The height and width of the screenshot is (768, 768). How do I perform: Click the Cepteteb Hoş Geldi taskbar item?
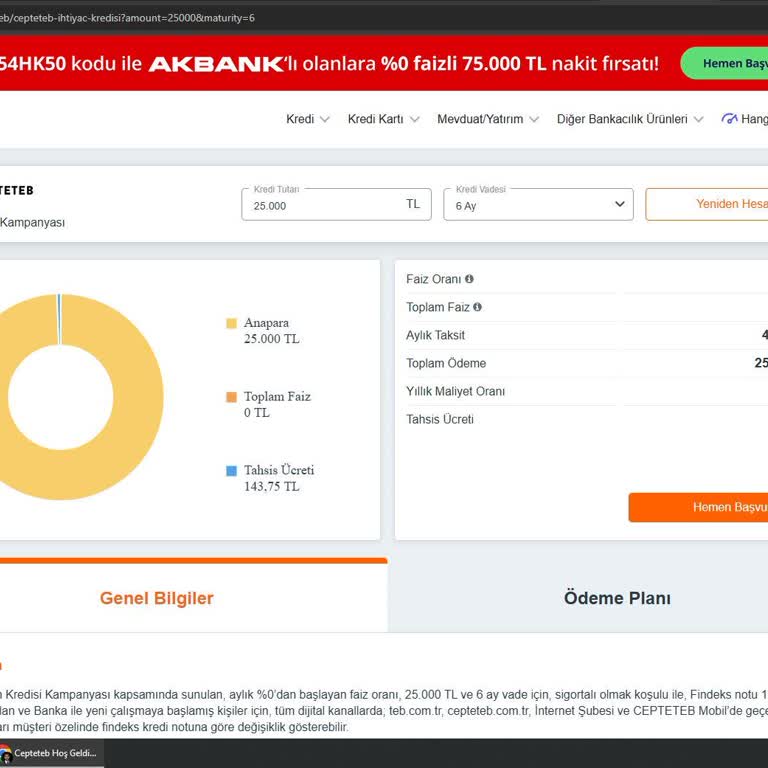tap(52, 753)
